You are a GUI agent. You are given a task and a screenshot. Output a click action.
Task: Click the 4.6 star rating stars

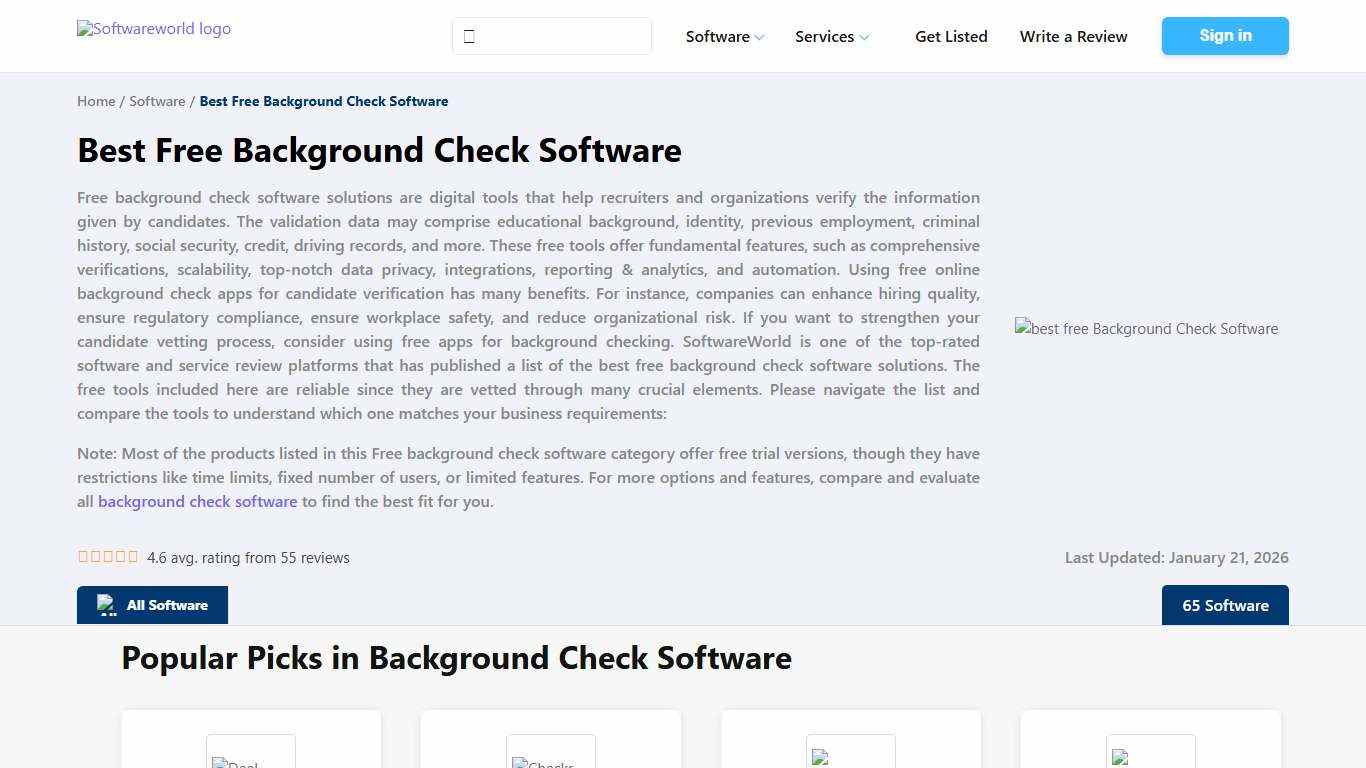coord(107,556)
